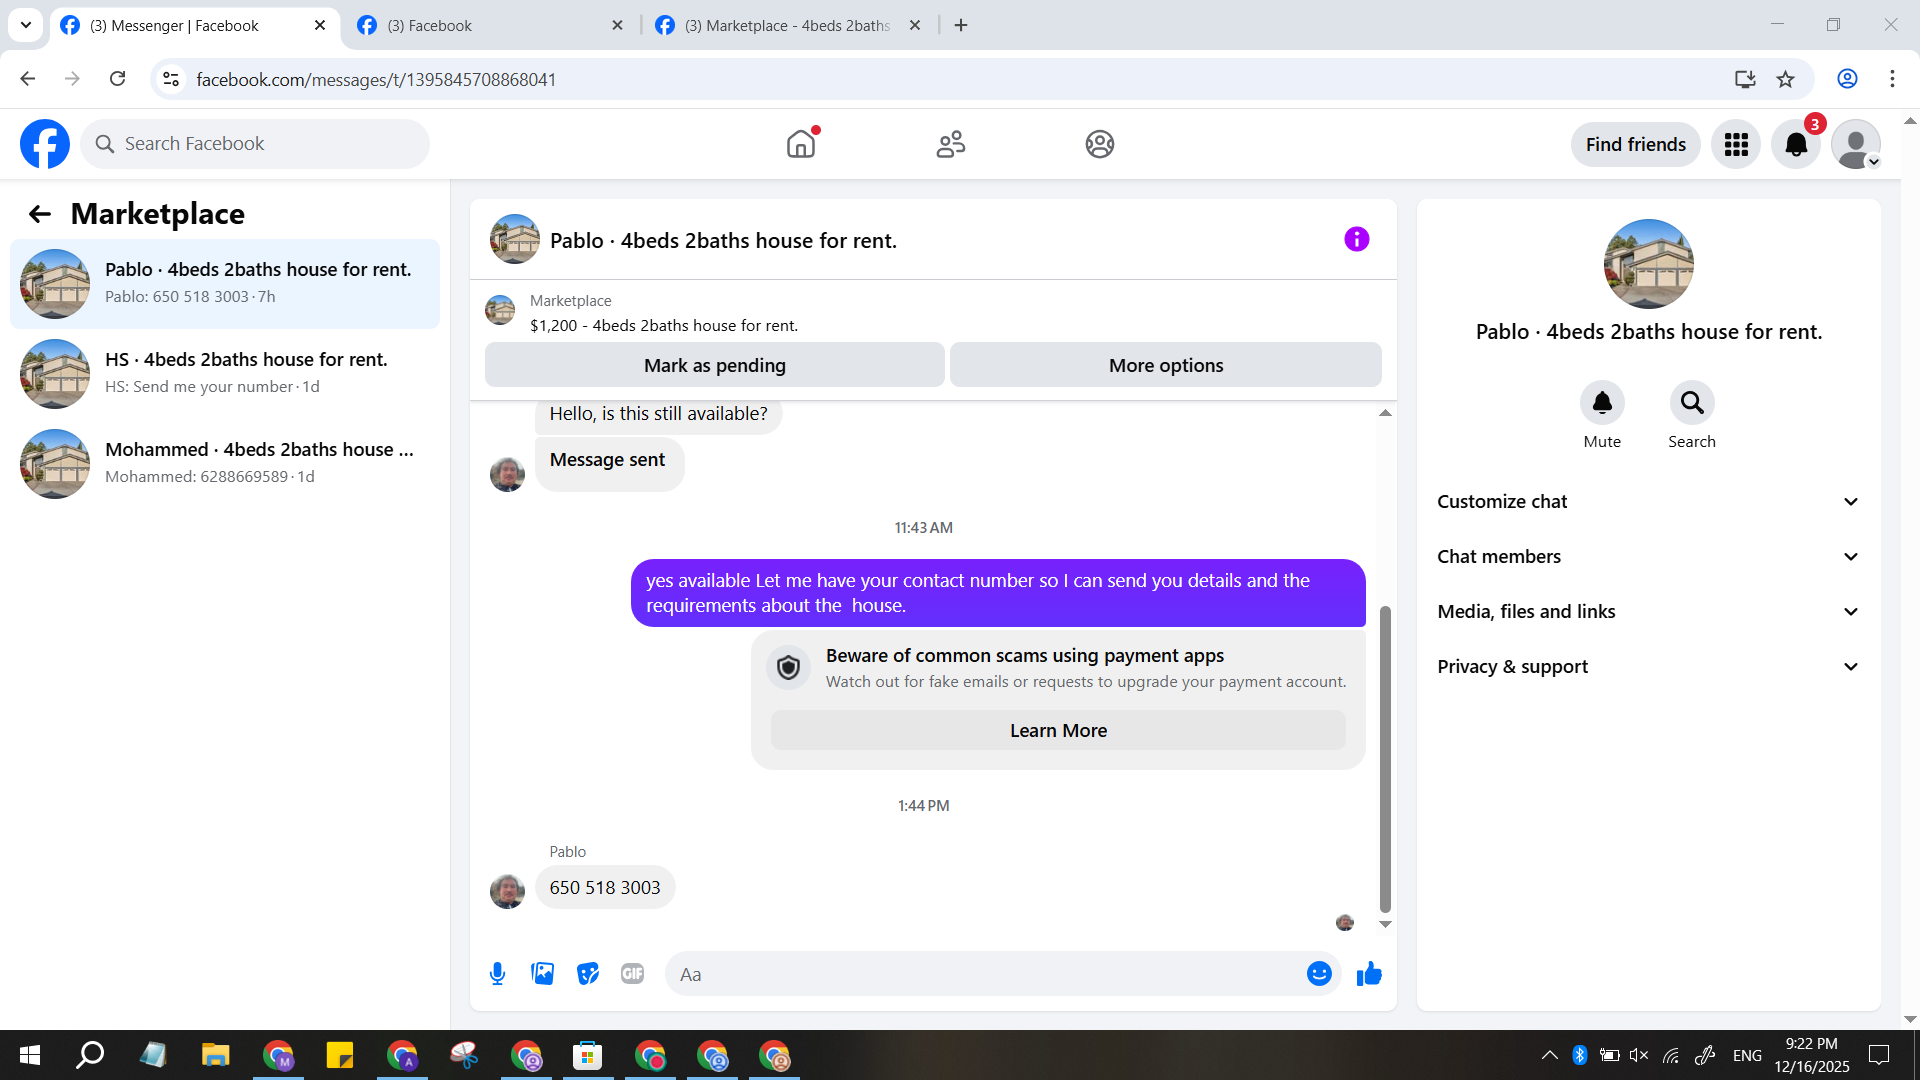Reload the page
Image resolution: width=1920 pixels, height=1080 pixels.
(x=118, y=79)
